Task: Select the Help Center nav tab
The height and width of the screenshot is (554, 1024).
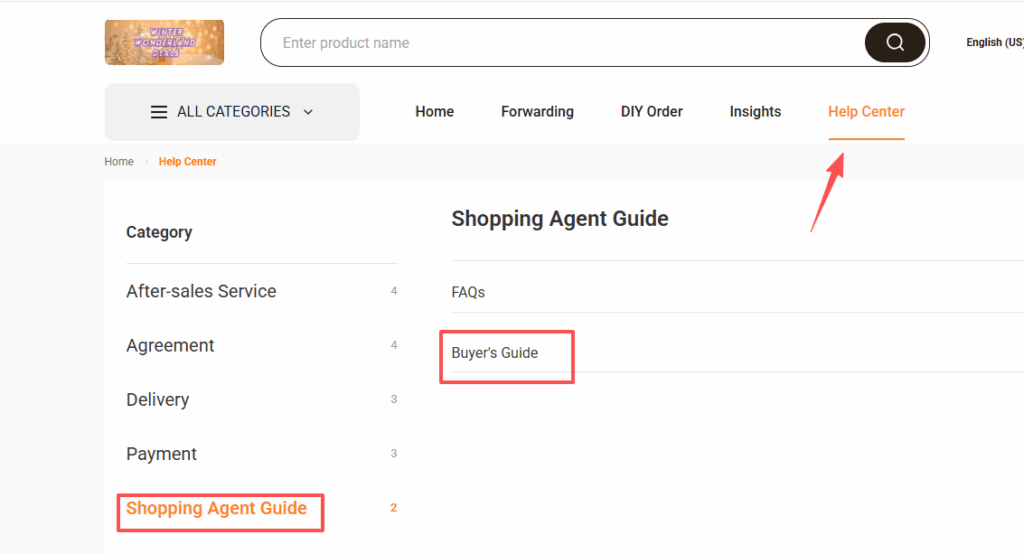Action: 866,112
